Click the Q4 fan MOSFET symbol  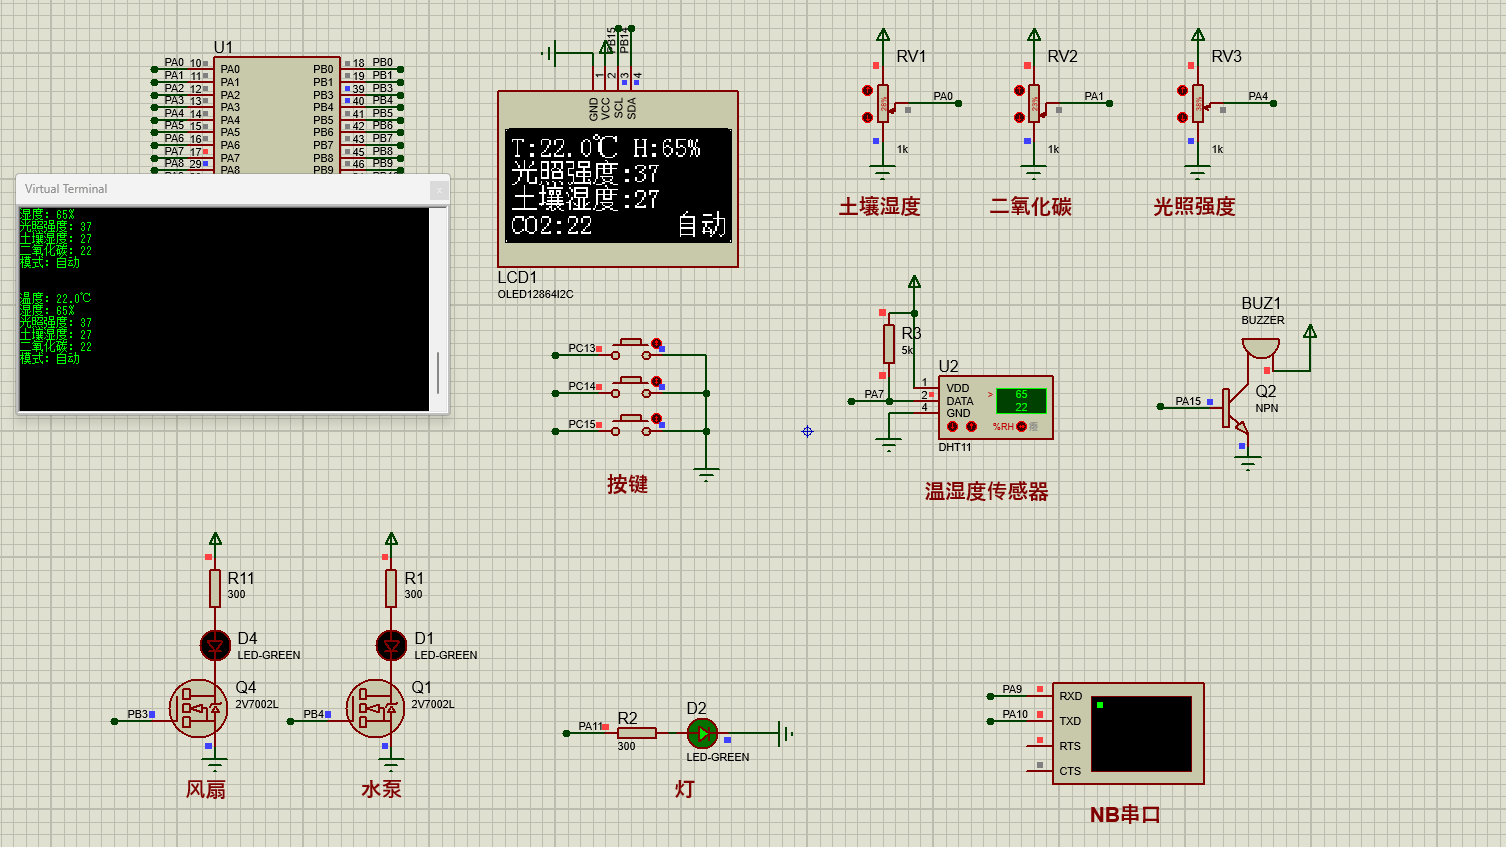coord(198,708)
